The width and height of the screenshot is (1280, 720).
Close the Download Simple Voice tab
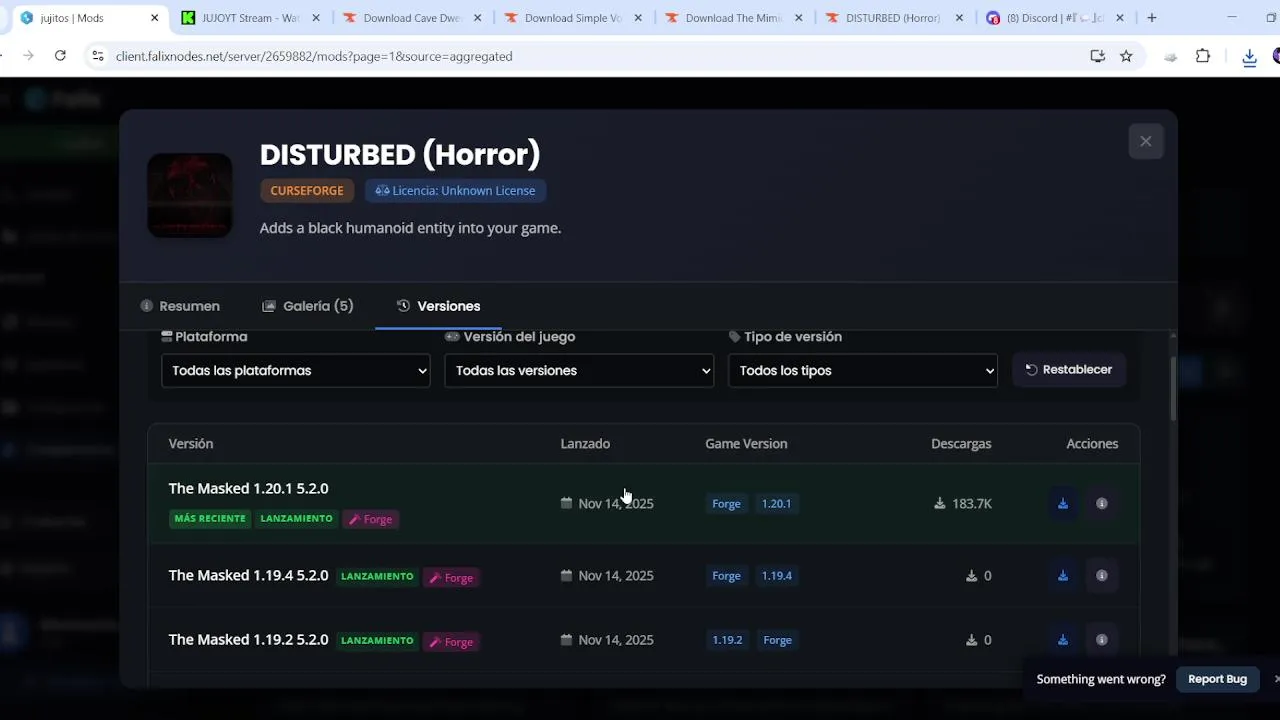click(x=638, y=18)
